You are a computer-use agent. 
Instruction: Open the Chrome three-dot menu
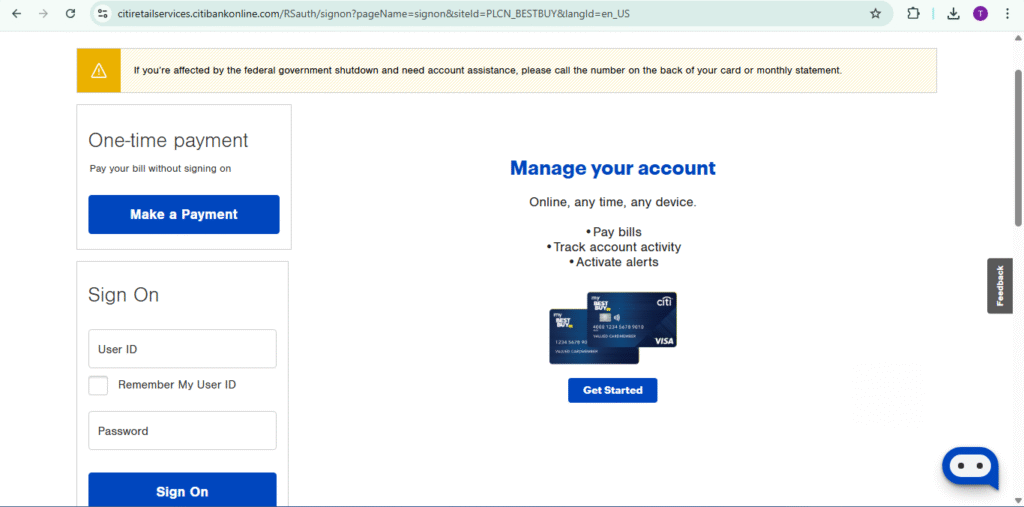1007,14
